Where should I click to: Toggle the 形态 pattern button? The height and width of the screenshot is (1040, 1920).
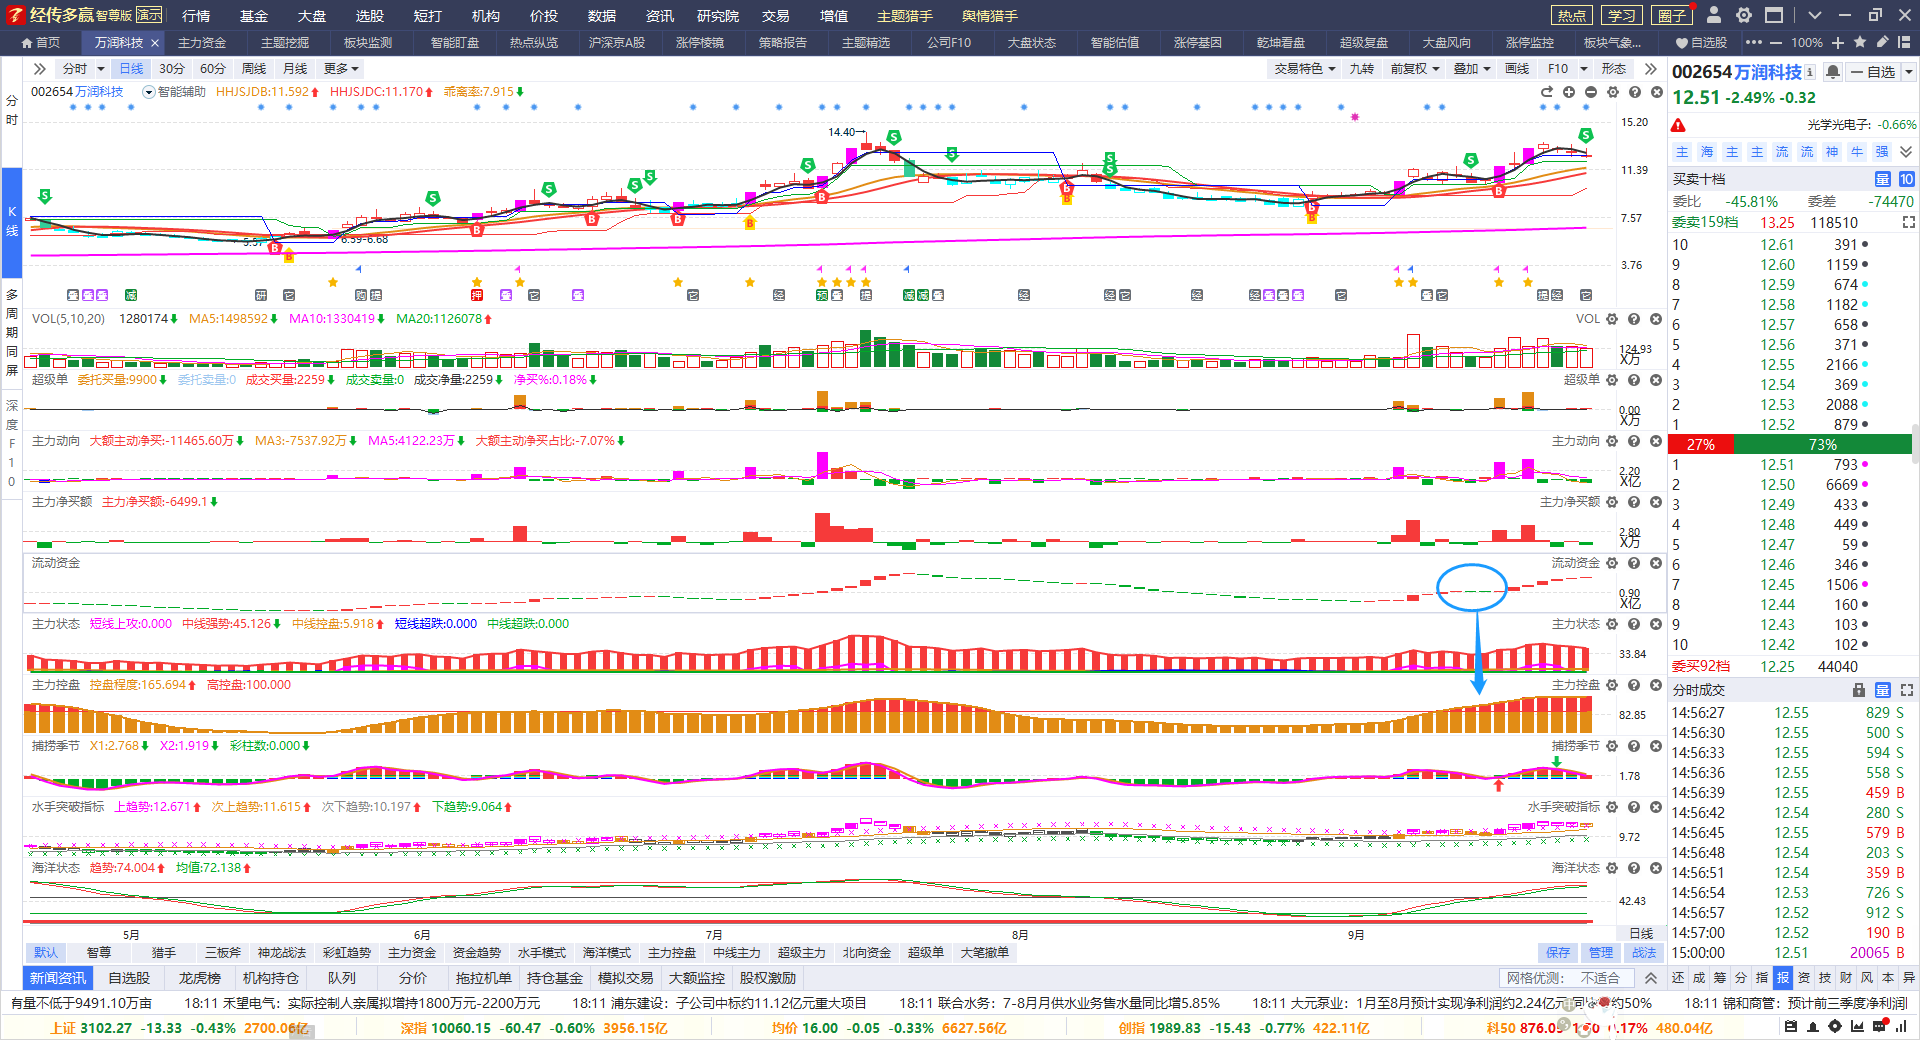coord(1613,69)
